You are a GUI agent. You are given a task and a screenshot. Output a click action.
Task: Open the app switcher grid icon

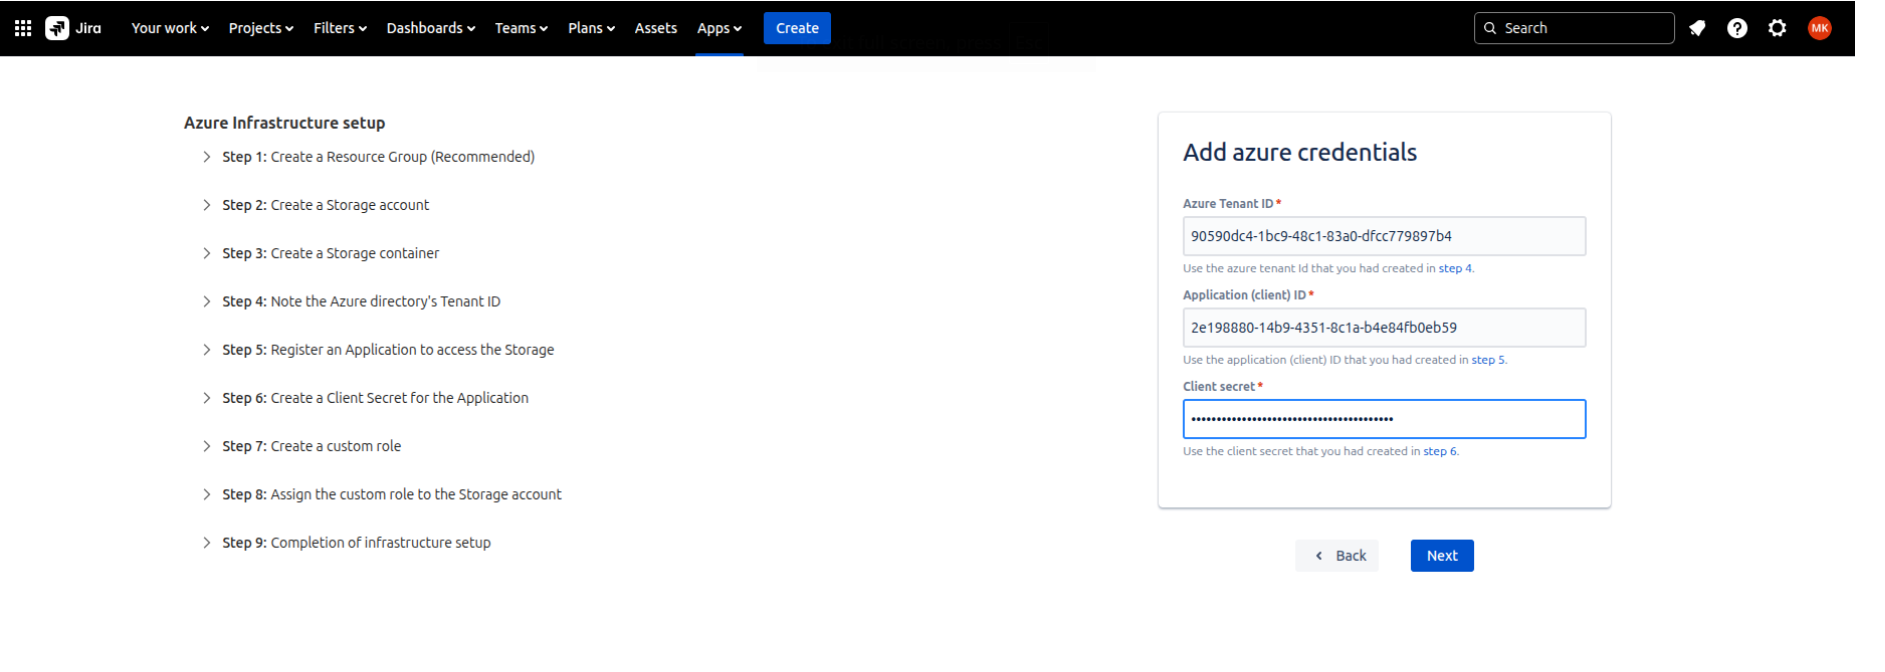point(23,28)
